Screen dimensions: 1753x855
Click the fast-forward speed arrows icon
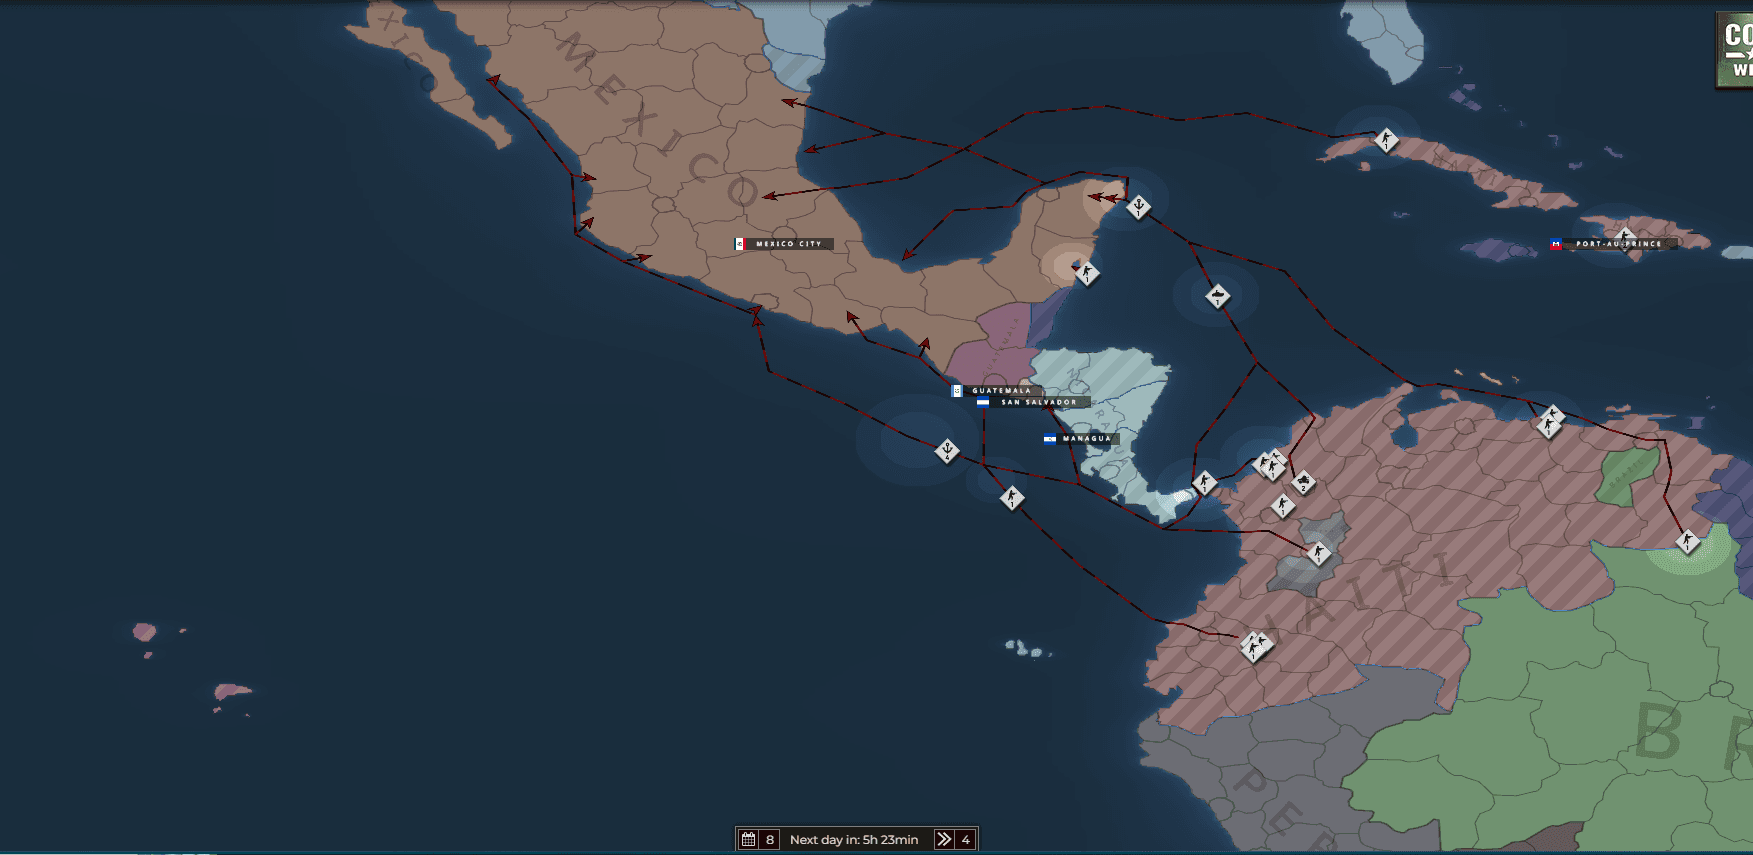(x=944, y=840)
